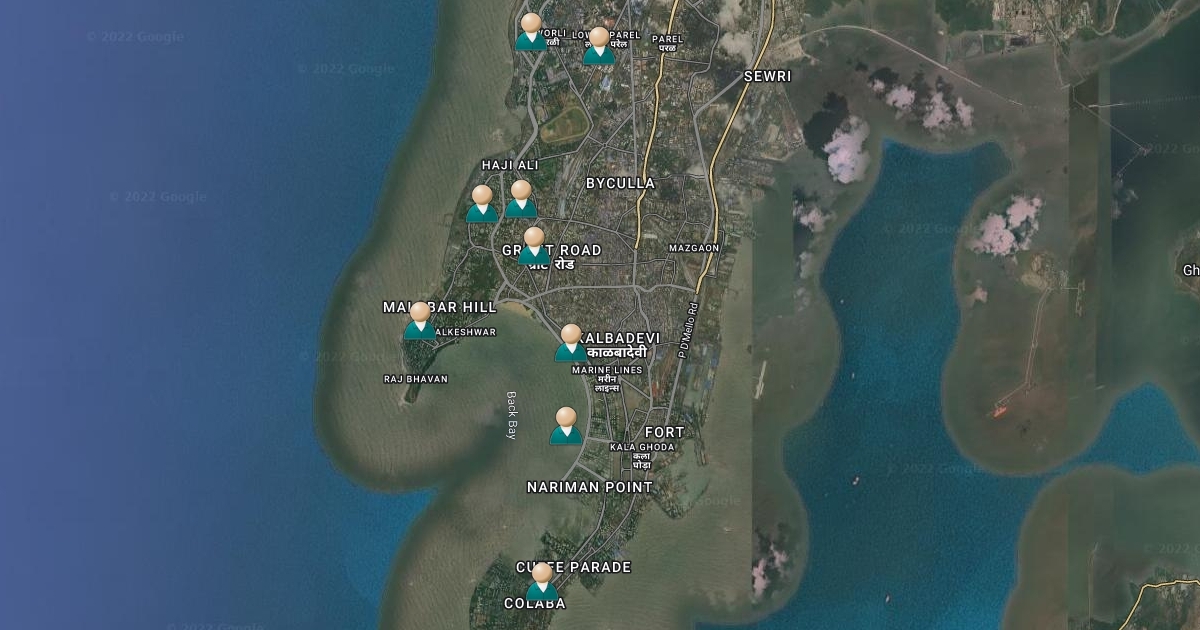
Task: Click the Mazgaon place label
Action: click(x=694, y=247)
